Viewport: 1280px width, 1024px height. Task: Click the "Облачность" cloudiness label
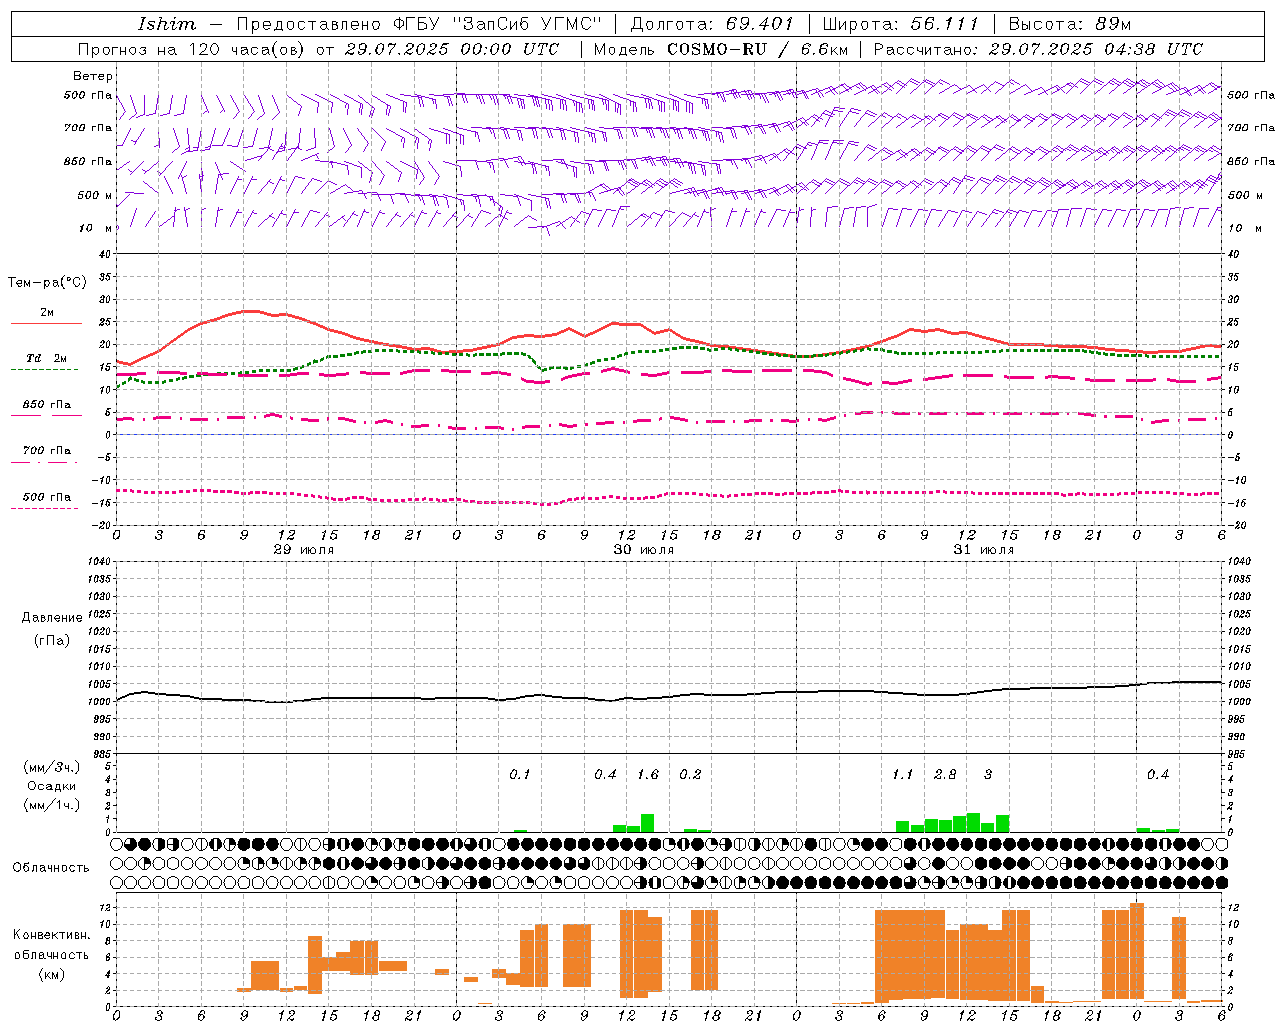click(x=51, y=868)
